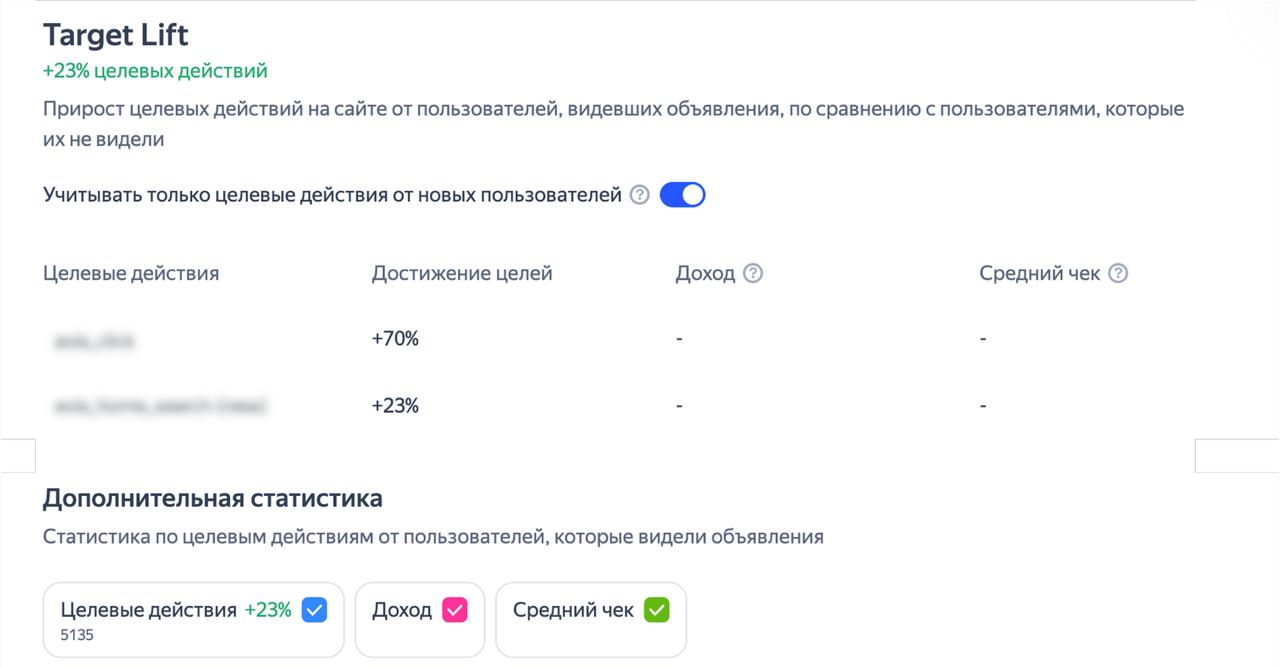Click the Средний чек column header text
This screenshot has width=1280, height=667.
click(1039, 273)
